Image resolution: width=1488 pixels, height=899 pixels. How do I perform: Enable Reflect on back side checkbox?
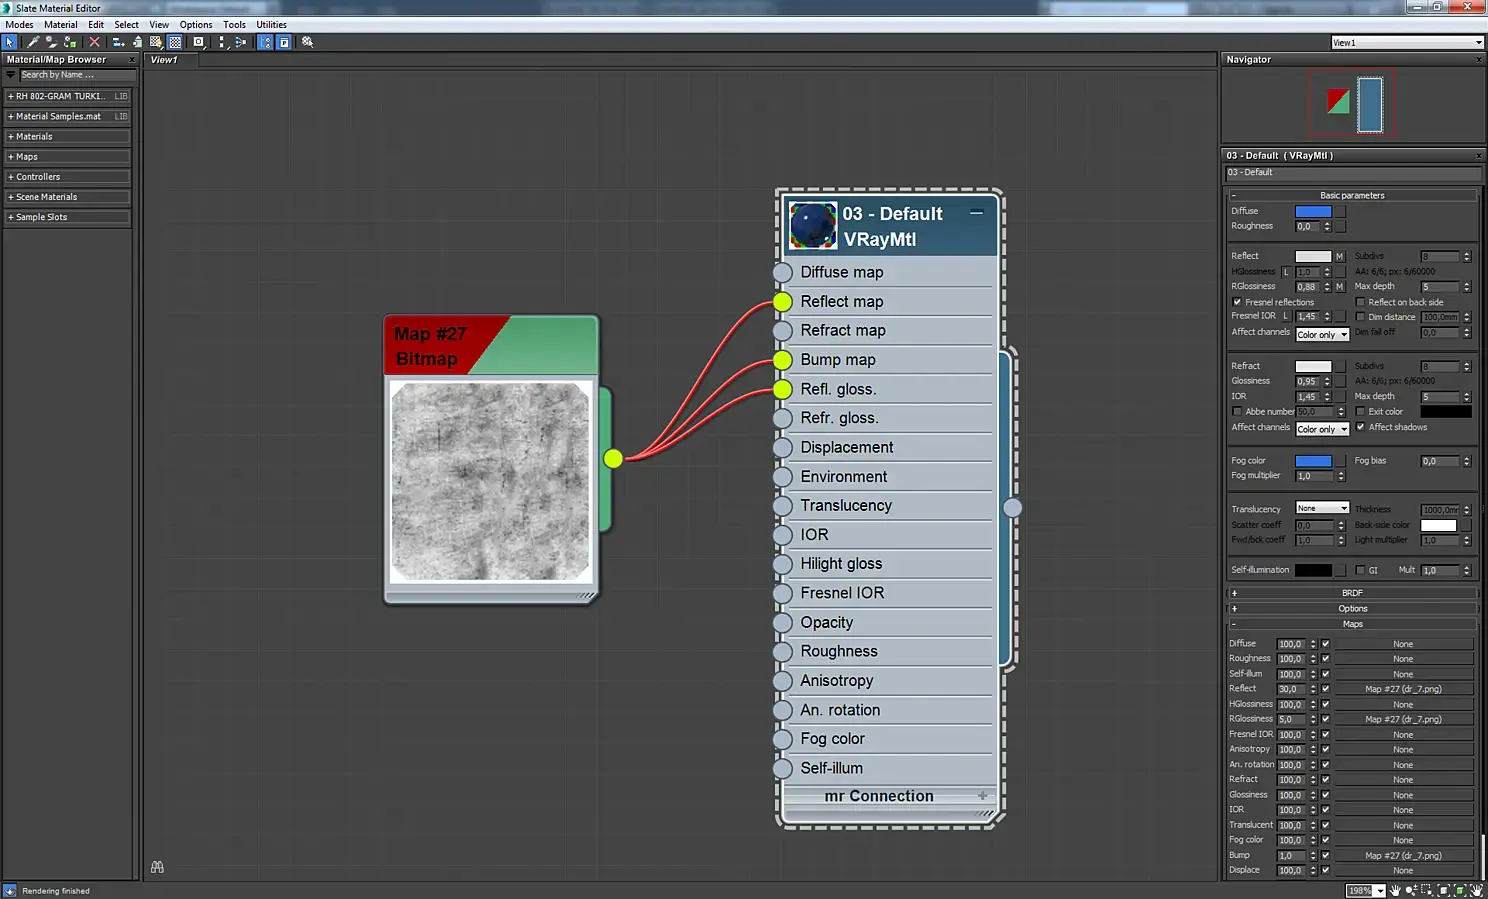tap(1360, 302)
